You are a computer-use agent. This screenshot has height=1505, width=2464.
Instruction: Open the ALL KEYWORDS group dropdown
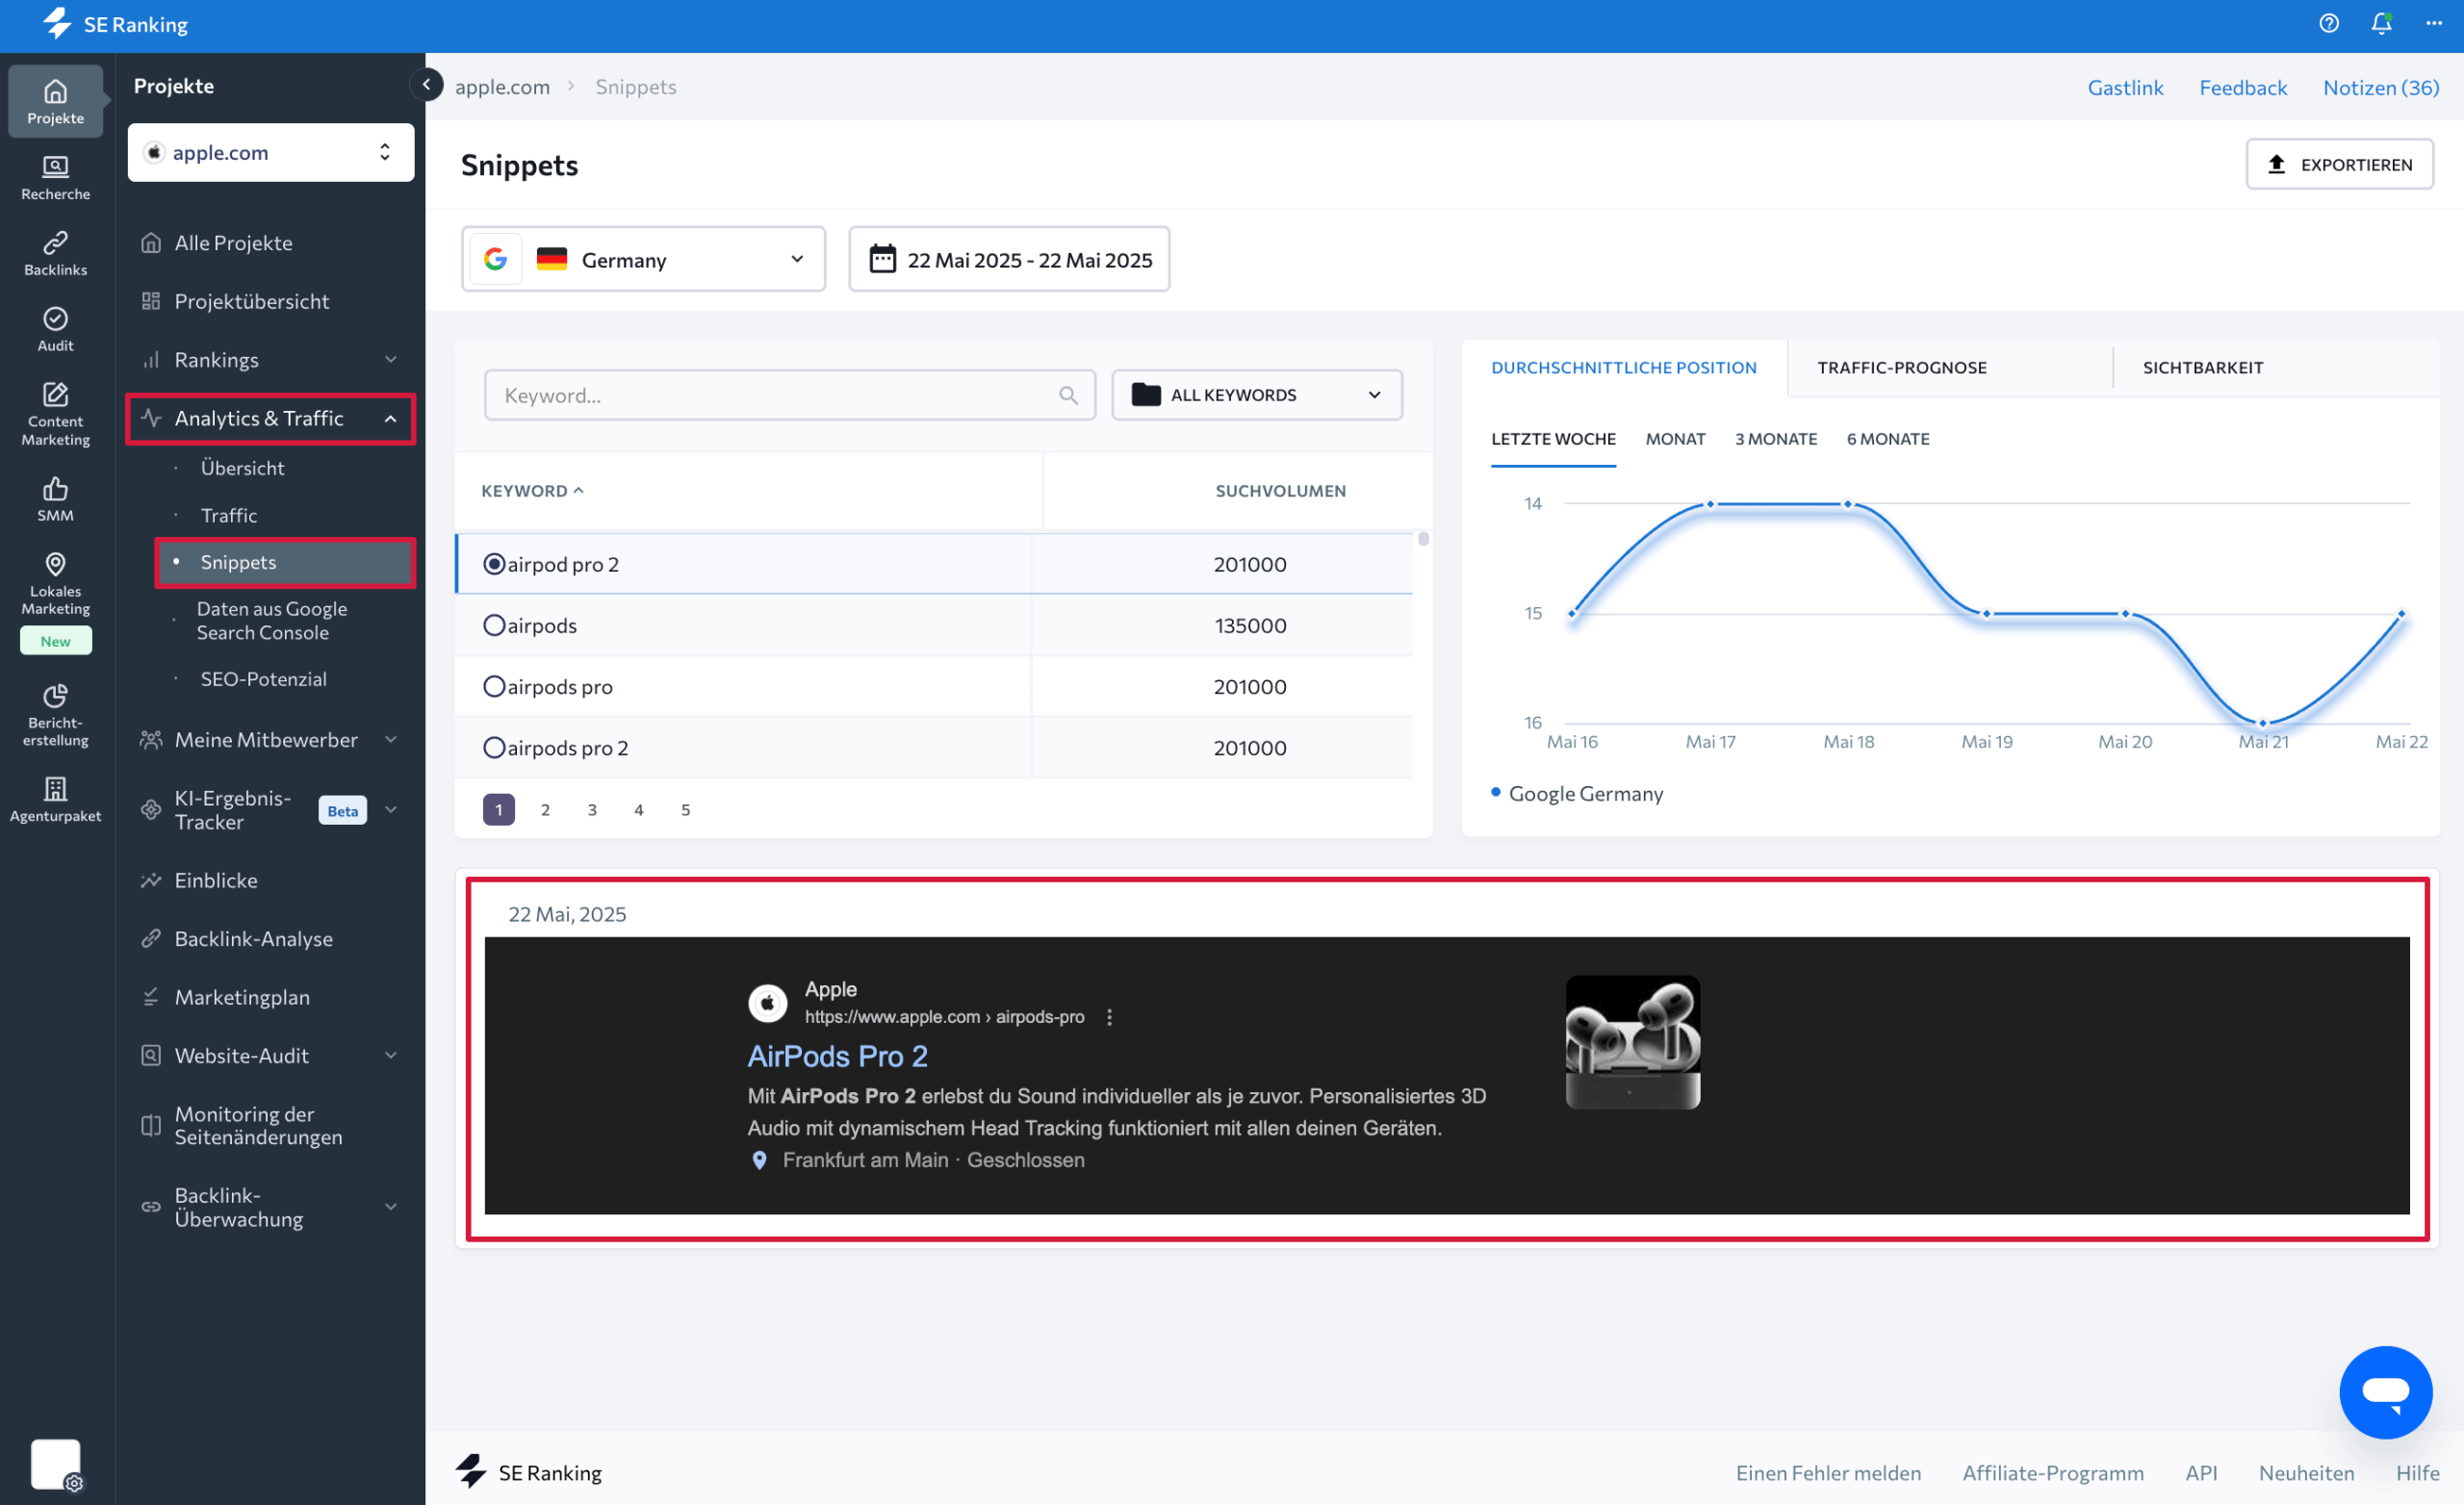click(1257, 395)
